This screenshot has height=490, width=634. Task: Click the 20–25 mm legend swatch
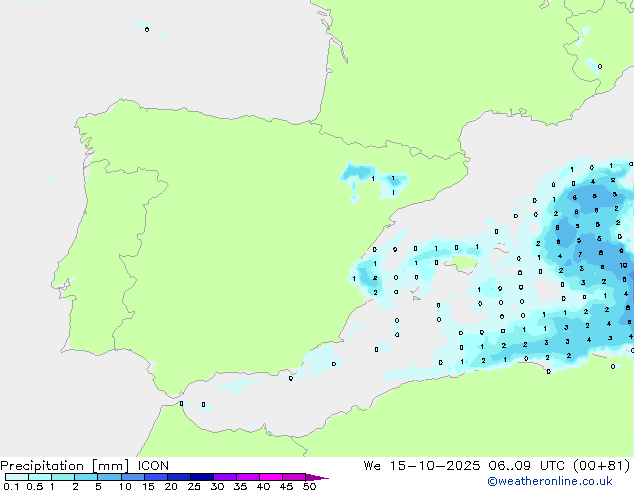(x=179, y=477)
